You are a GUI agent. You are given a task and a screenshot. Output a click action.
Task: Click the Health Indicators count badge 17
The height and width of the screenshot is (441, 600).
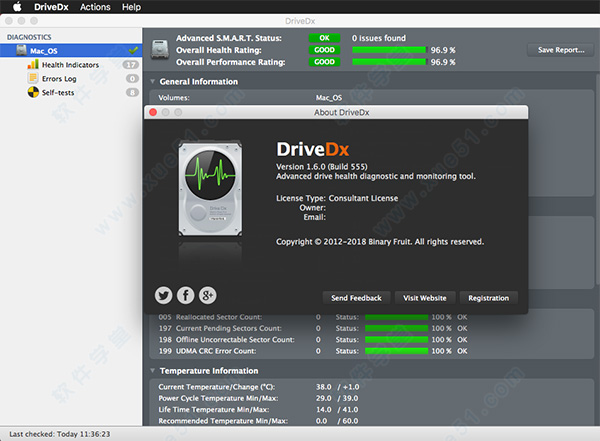[131, 65]
